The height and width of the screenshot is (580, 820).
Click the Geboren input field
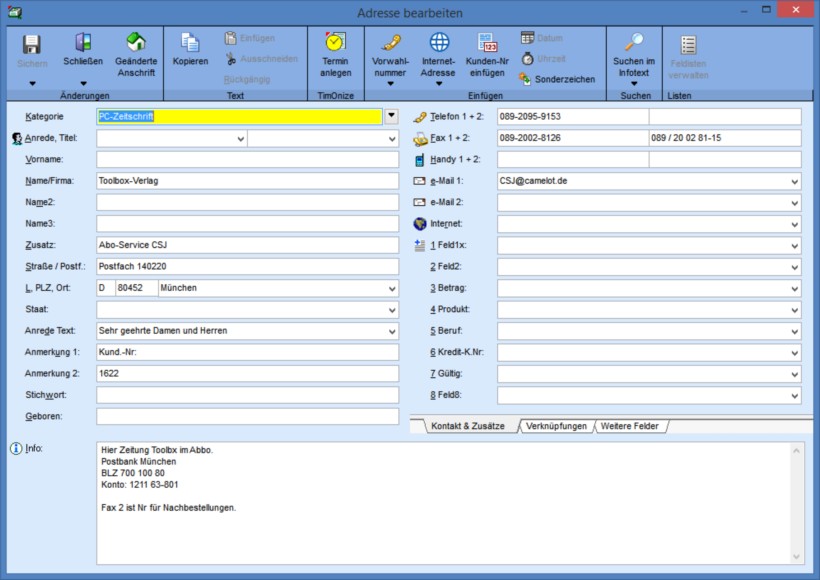pyautogui.click(x=247, y=416)
